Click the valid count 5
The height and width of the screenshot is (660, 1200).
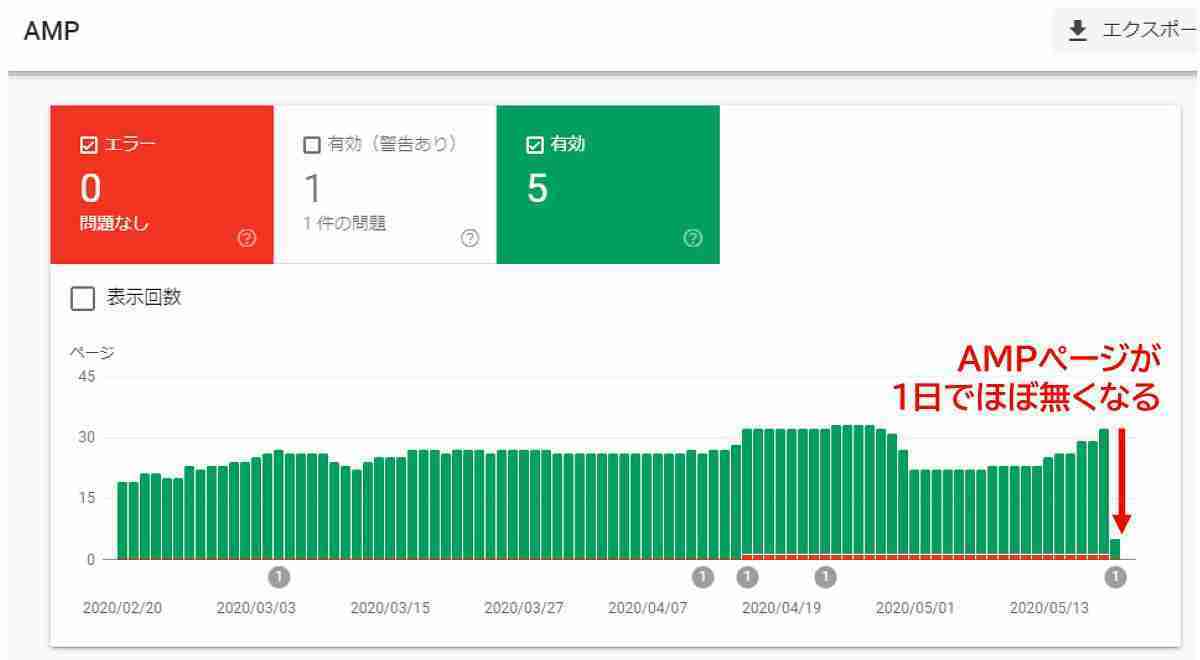tap(536, 189)
